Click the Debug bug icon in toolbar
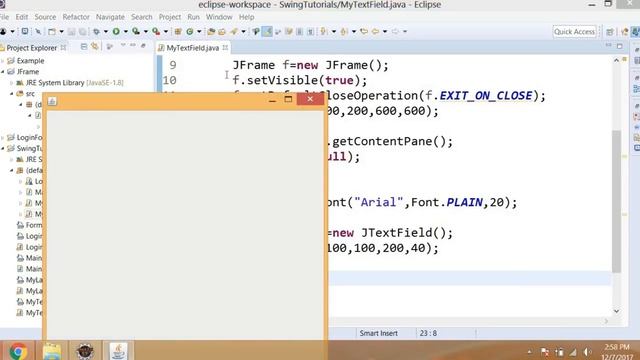This screenshot has height=360, width=640. pyautogui.click(x=96, y=31)
